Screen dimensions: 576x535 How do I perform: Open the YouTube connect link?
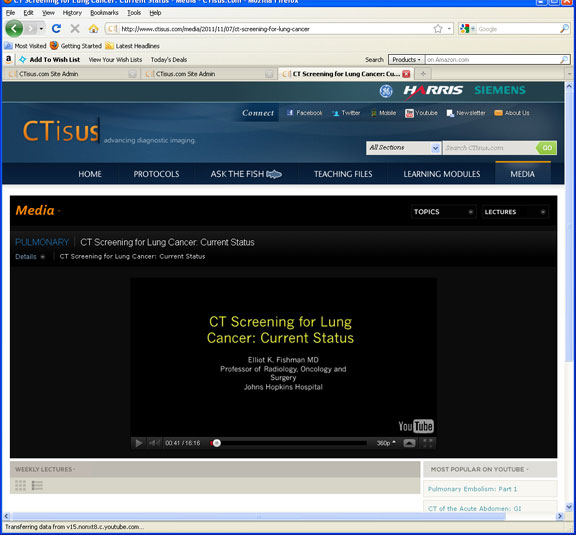click(x=421, y=113)
